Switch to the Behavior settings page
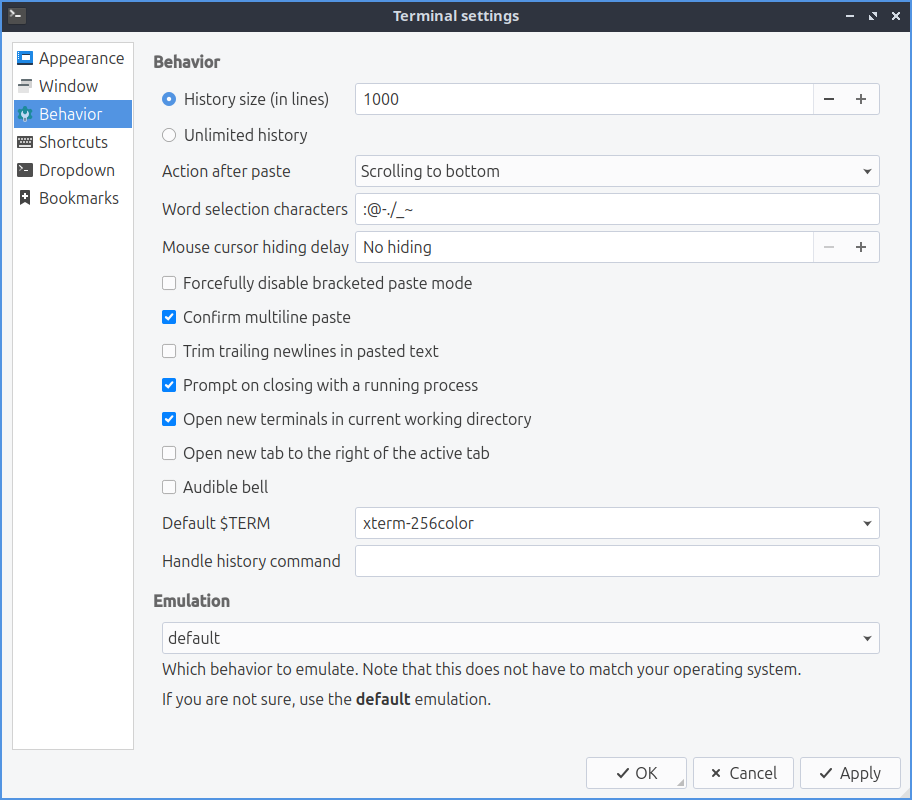Screen dimensions: 912x800 (x=70, y=114)
